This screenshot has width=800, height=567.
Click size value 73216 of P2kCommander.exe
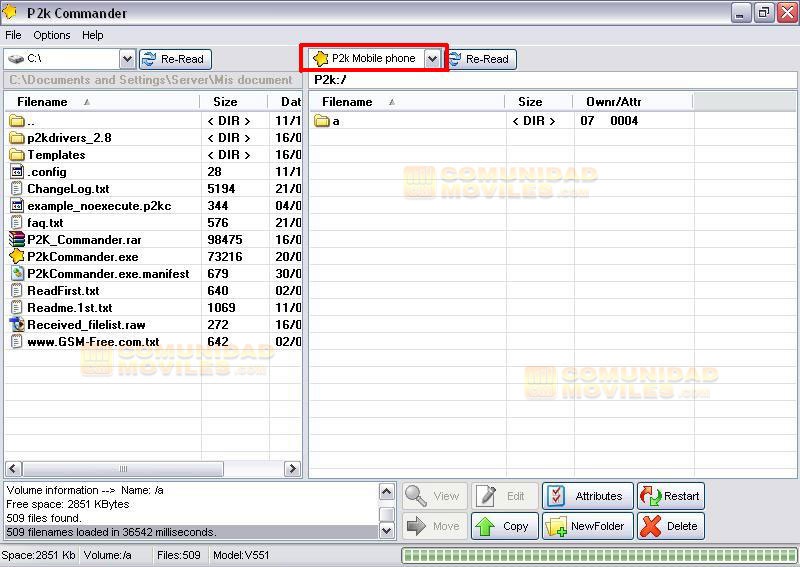tap(224, 257)
